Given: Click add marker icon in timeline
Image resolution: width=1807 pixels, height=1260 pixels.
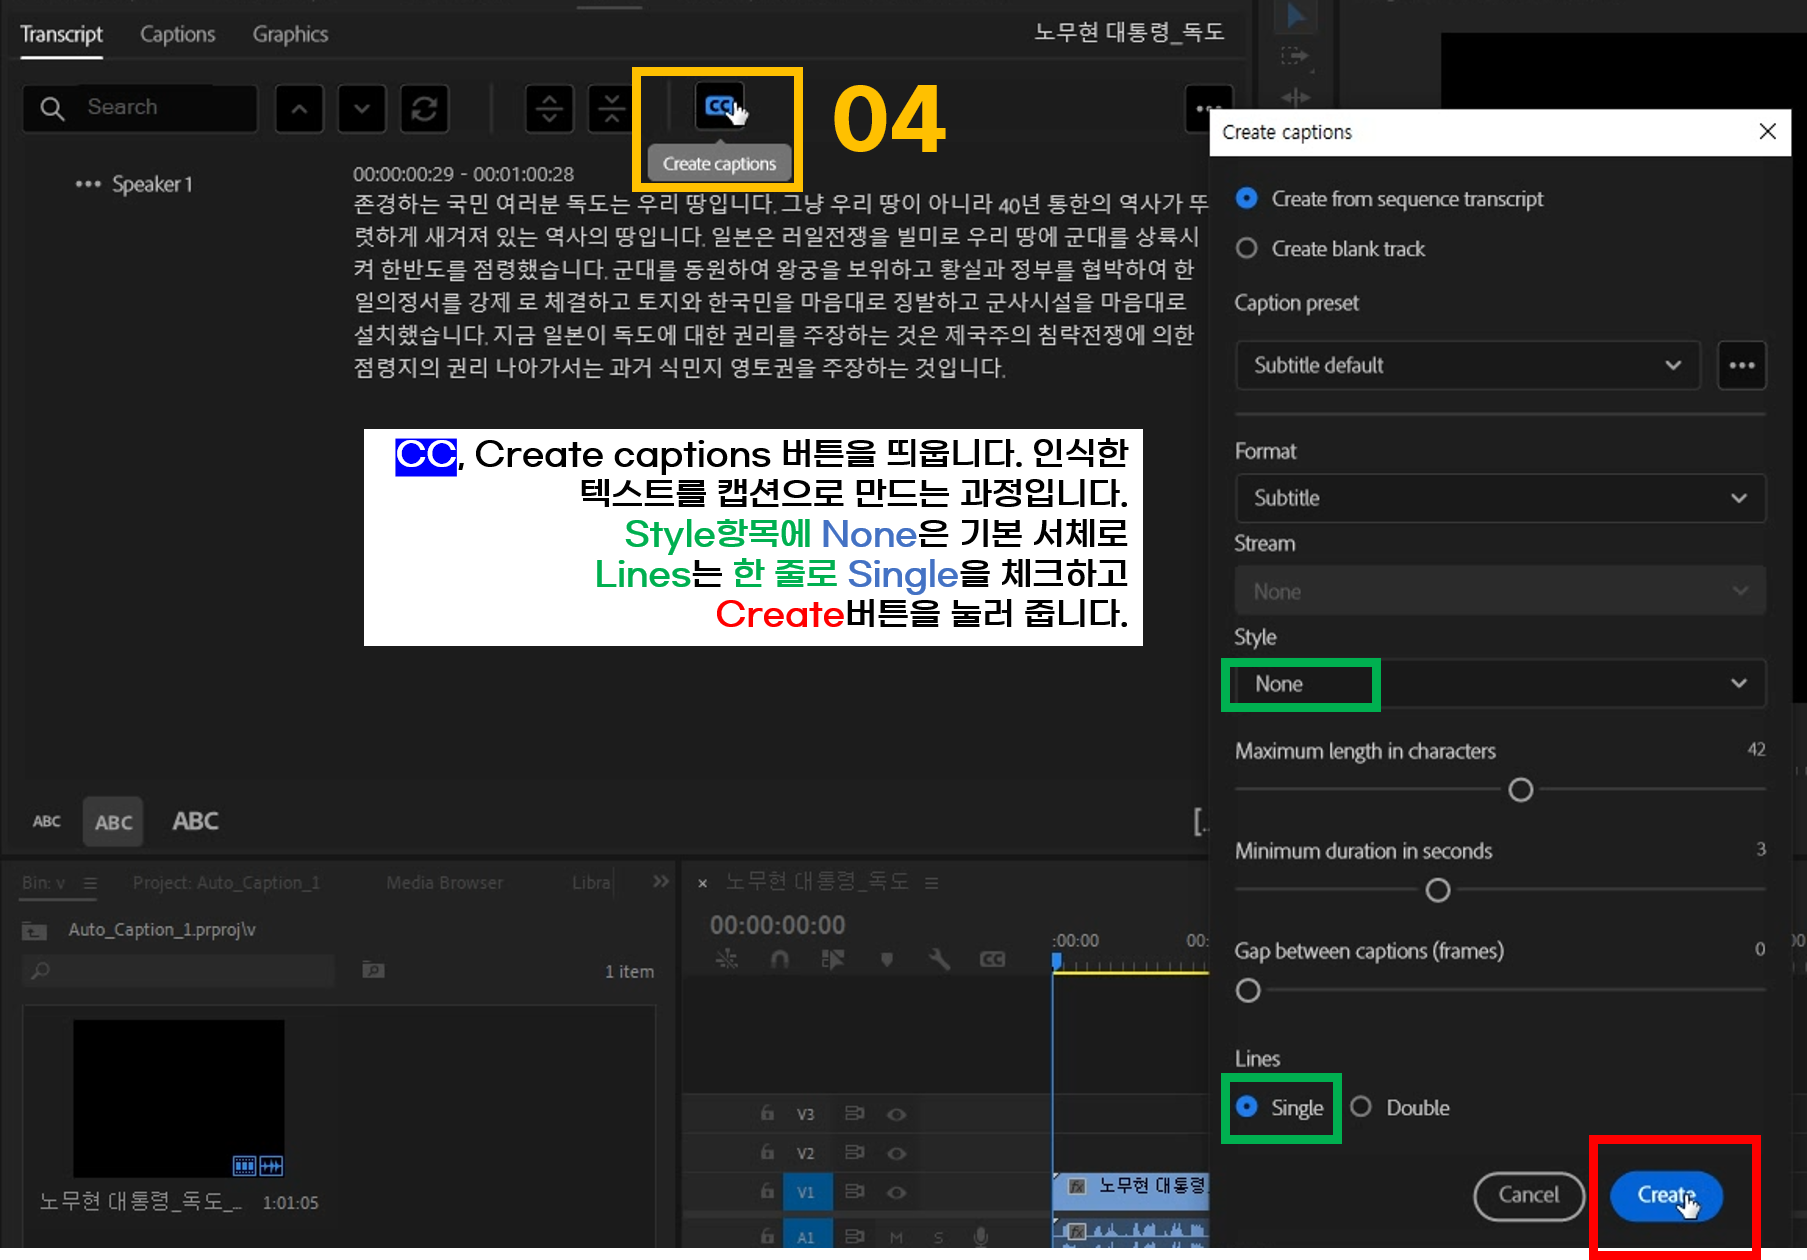Looking at the screenshot, I should [x=886, y=959].
